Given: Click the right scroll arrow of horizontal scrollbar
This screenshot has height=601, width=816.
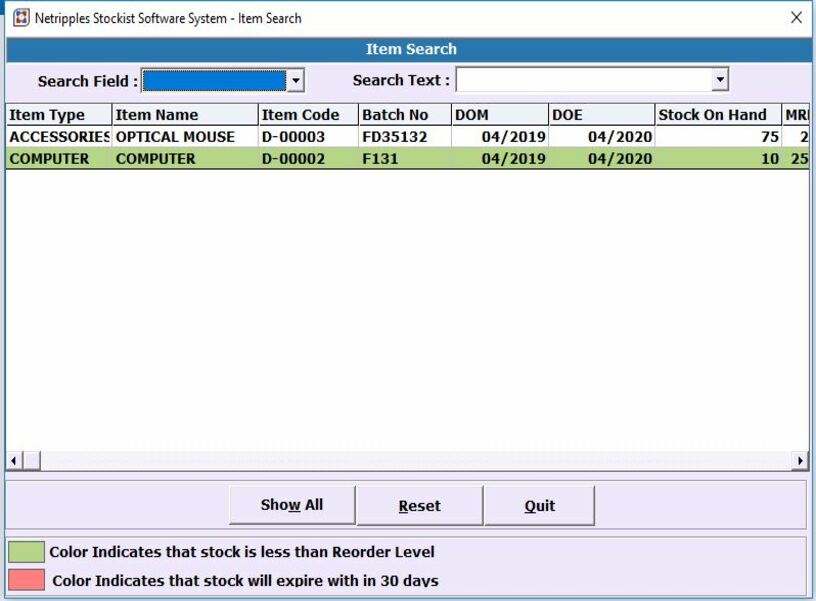Looking at the screenshot, I should click(x=799, y=461).
